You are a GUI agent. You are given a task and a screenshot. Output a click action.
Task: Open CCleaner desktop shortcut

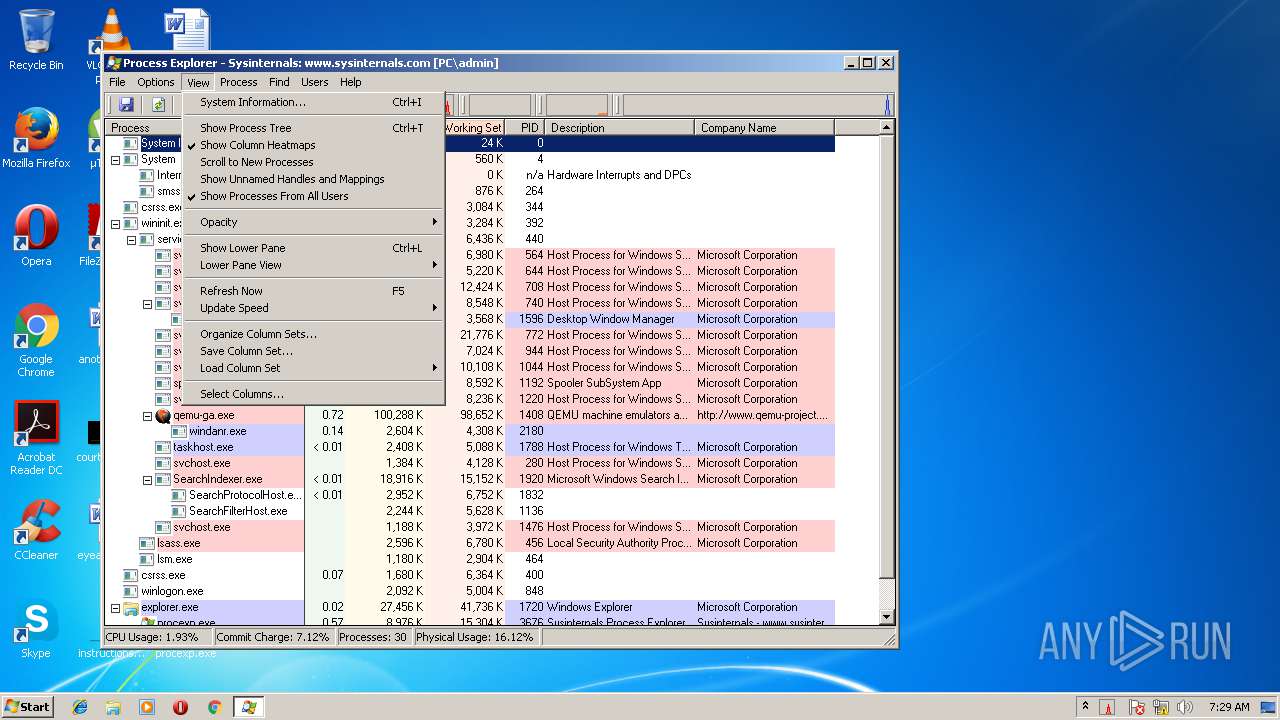tap(36, 530)
